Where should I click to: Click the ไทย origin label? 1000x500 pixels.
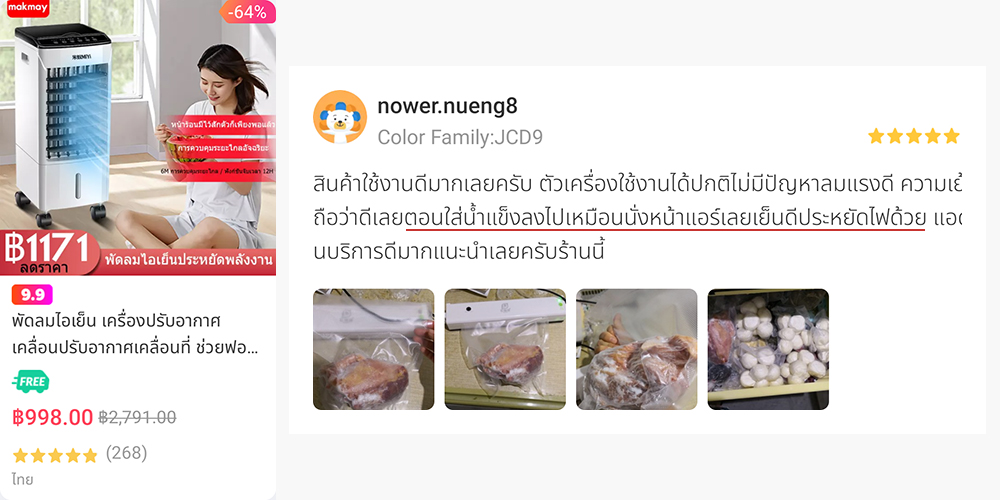(22, 480)
